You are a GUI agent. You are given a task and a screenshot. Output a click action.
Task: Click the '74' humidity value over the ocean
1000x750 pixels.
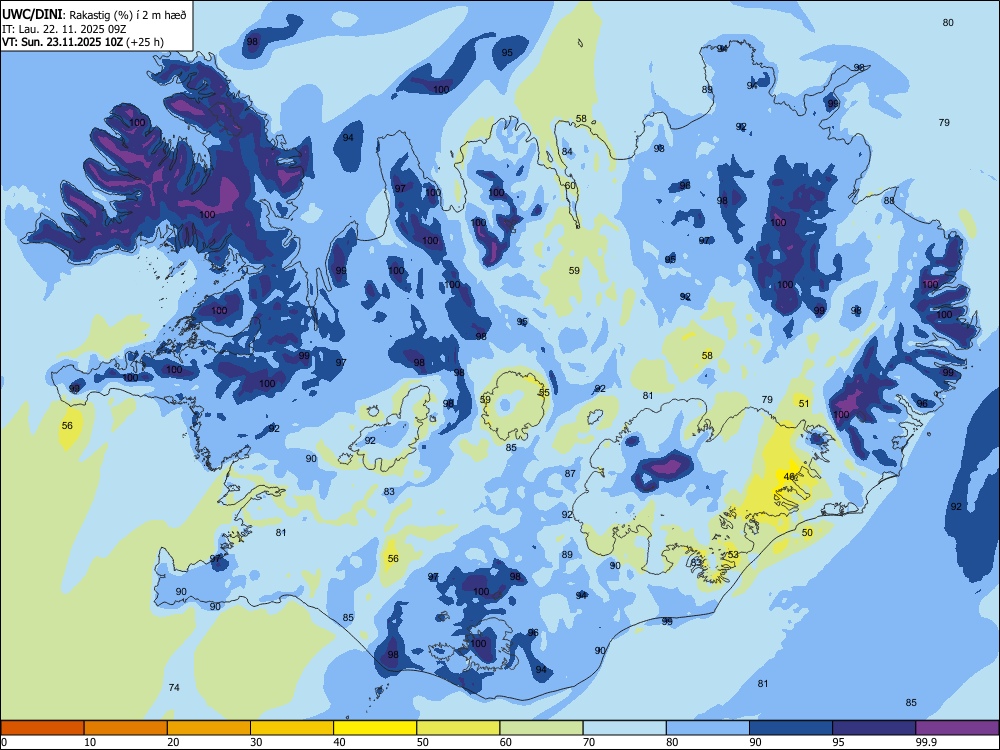(173, 687)
